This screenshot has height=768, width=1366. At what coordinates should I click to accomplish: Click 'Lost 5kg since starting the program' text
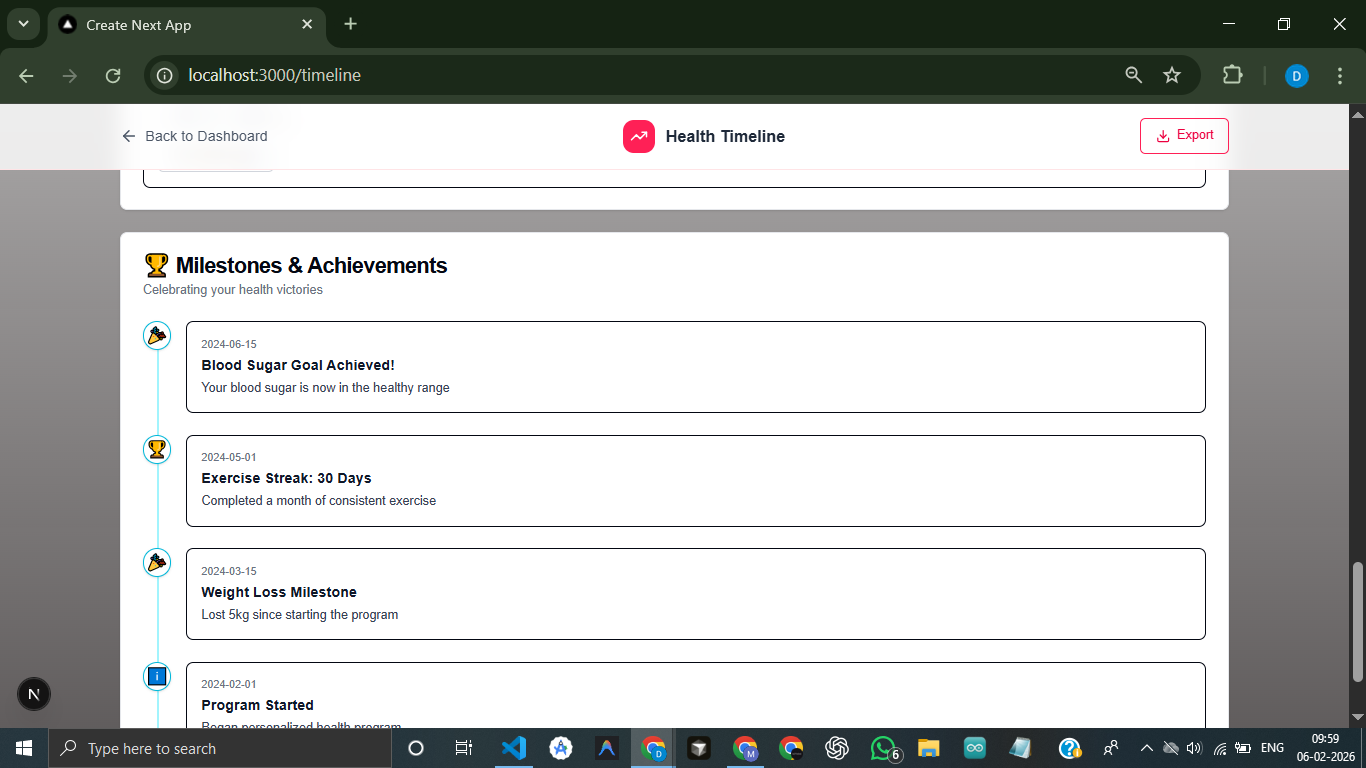(x=299, y=614)
